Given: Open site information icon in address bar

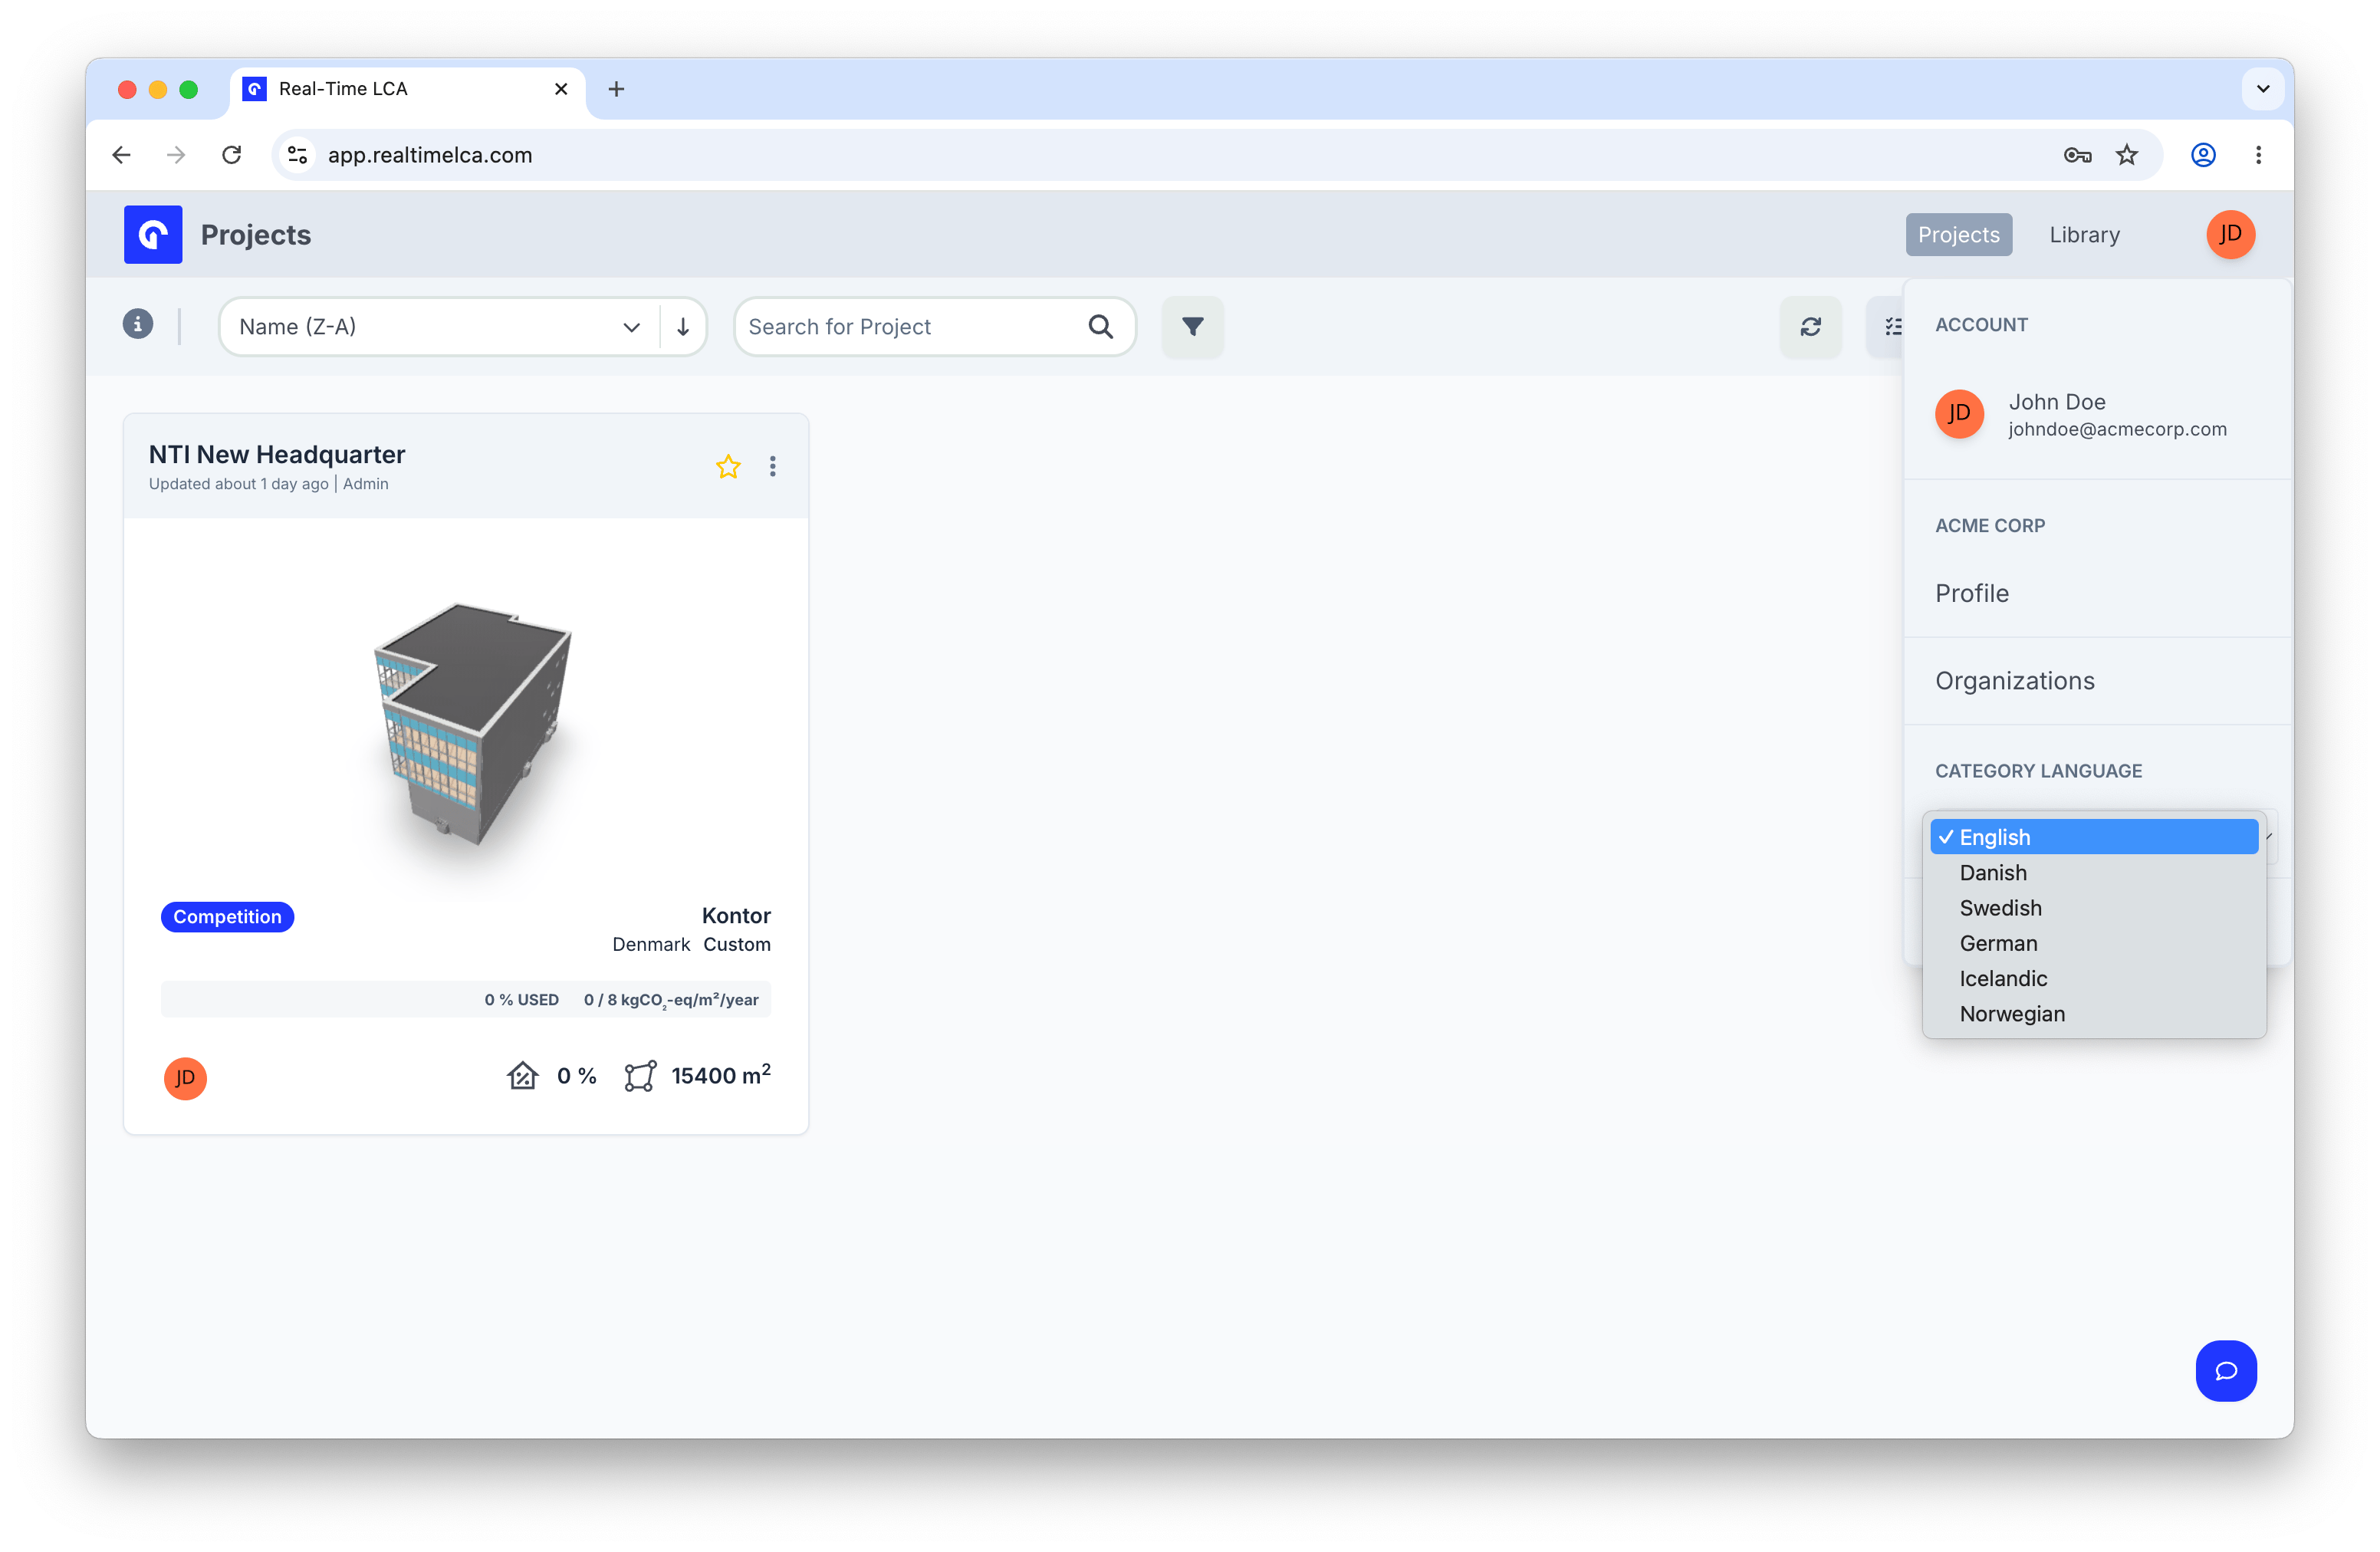Looking at the screenshot, I should tap(297, 155).
